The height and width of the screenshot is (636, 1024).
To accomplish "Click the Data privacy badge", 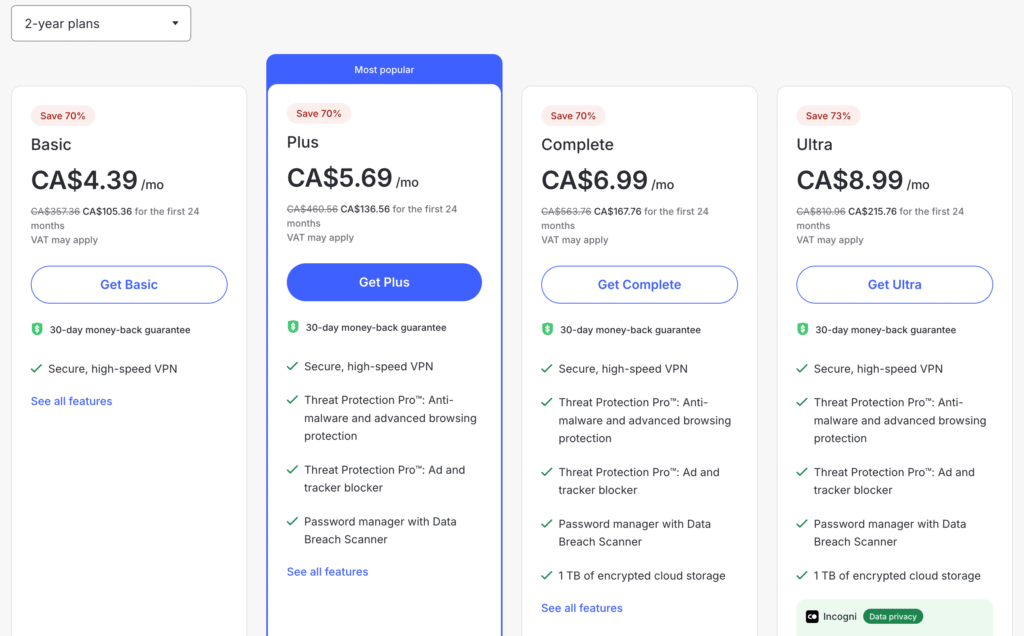I will point(893,617).
